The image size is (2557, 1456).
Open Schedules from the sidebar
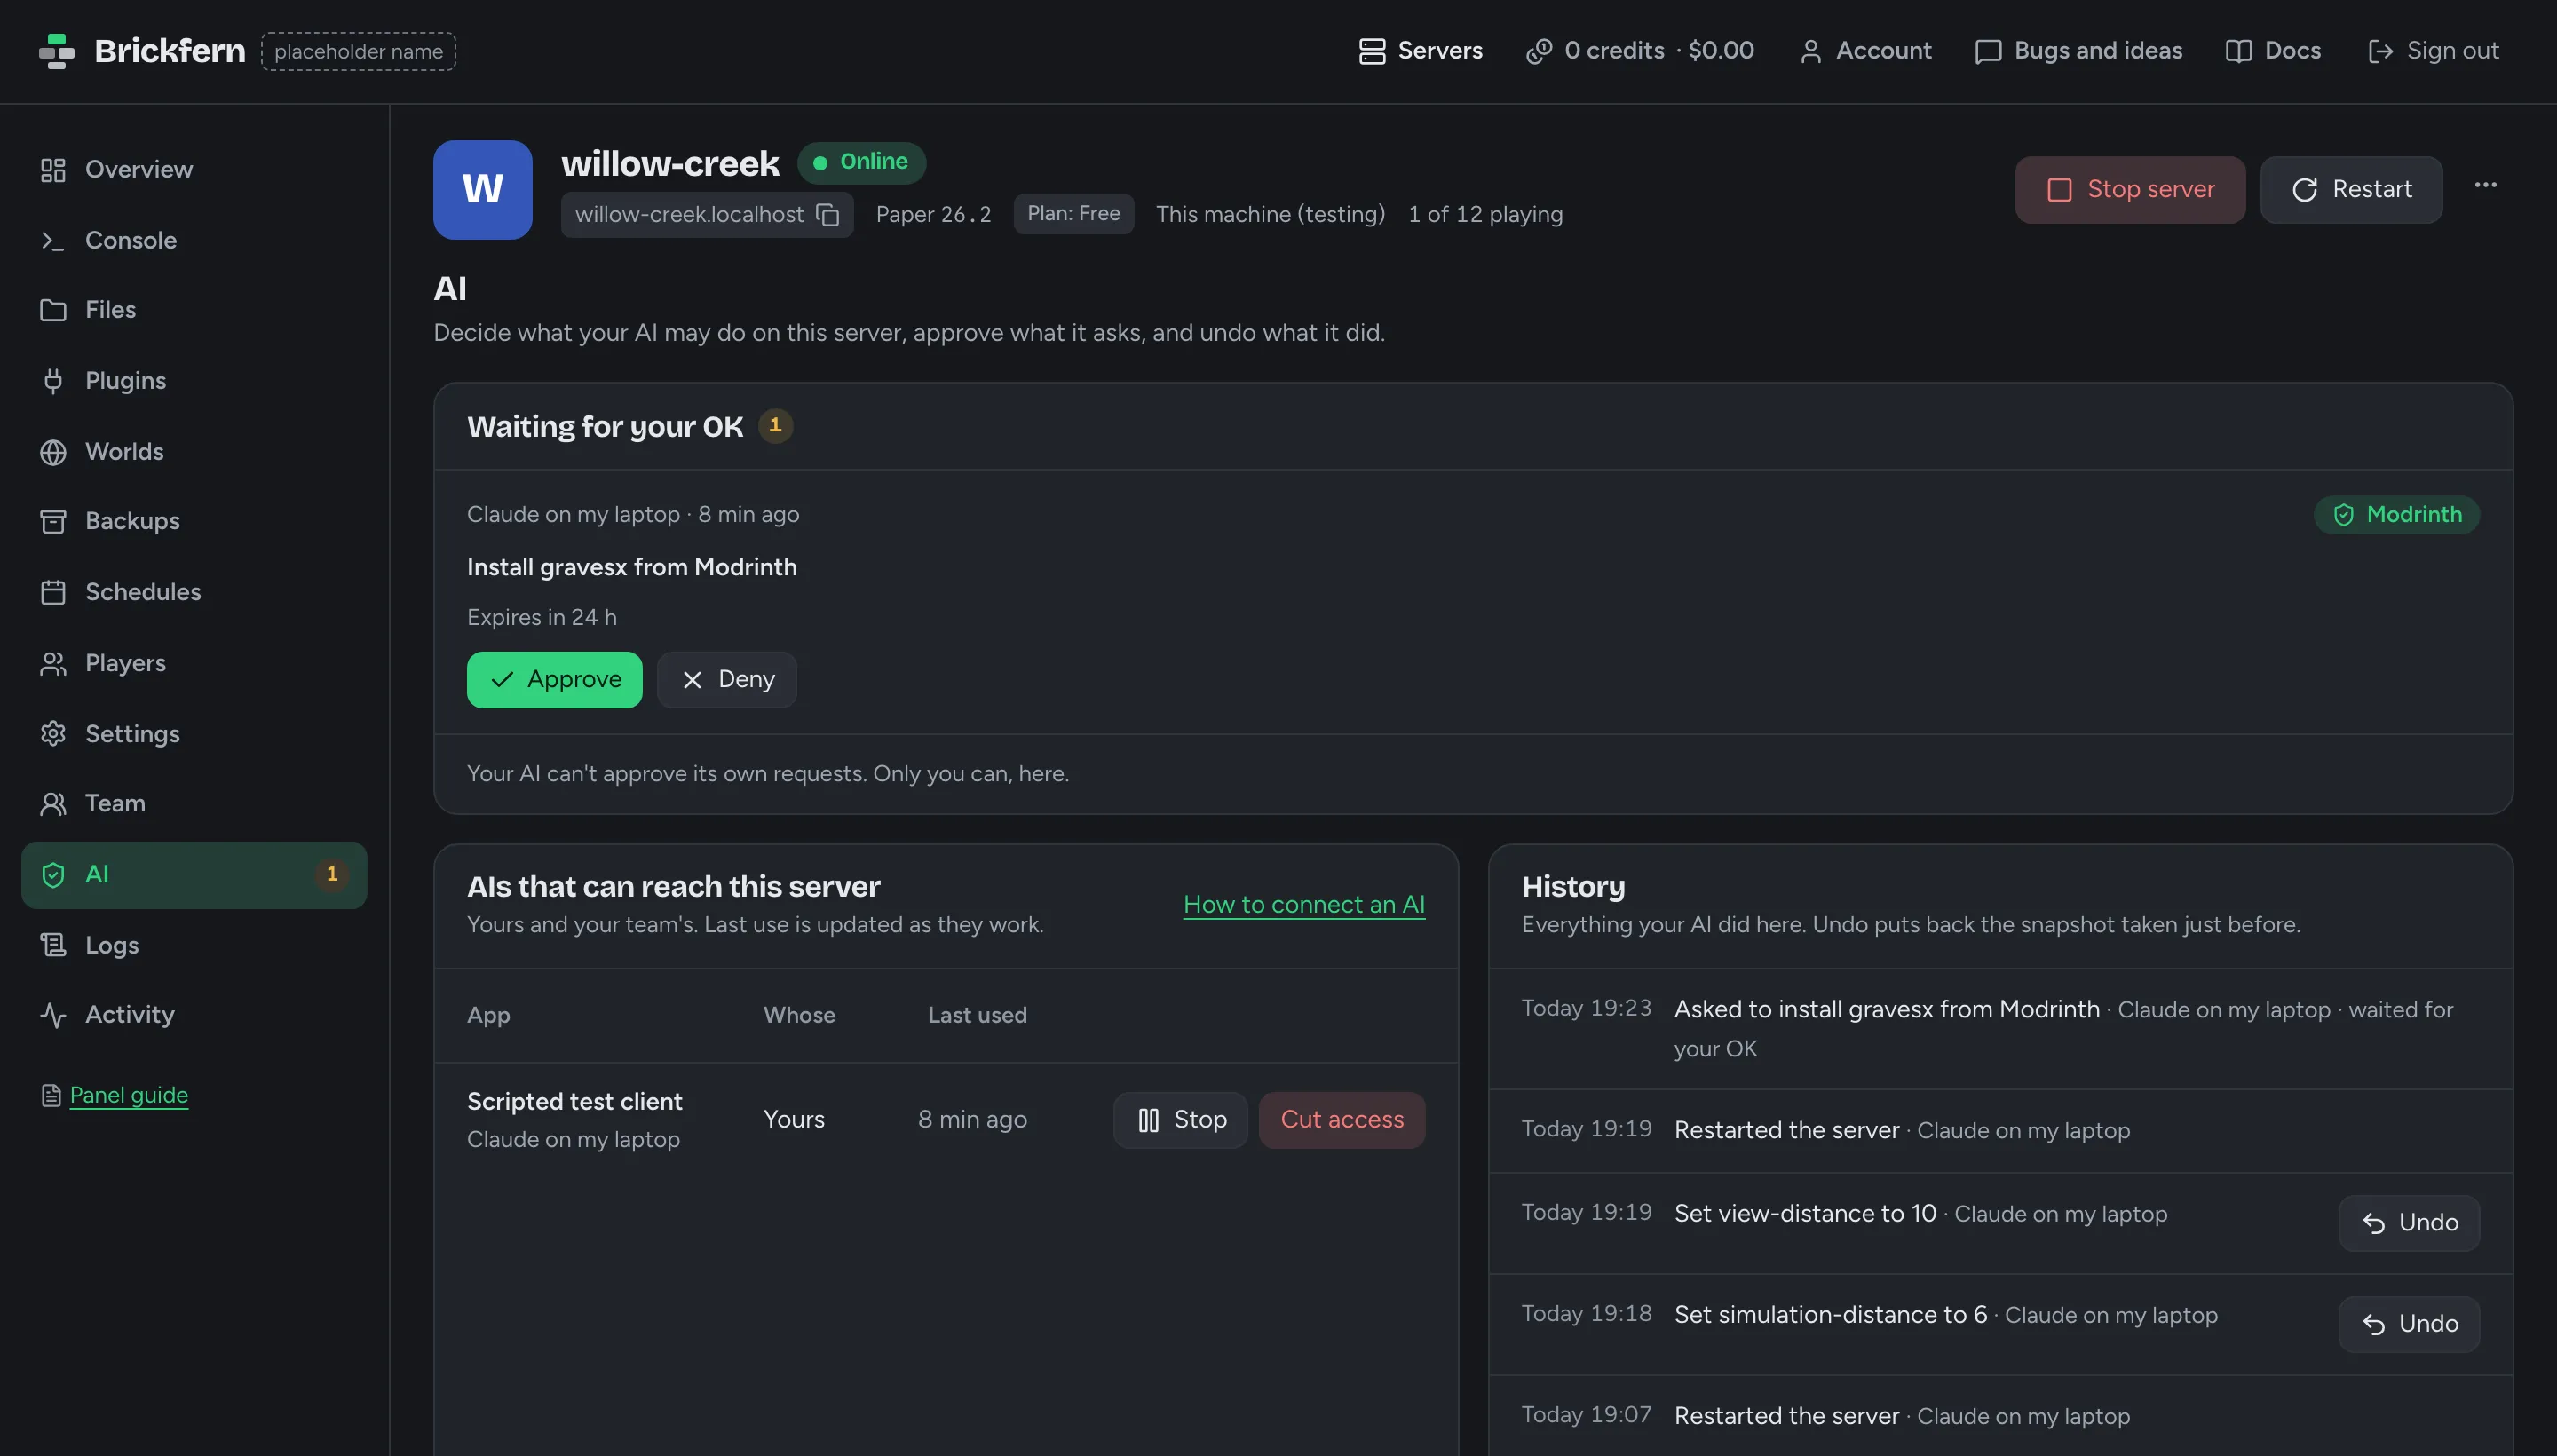pyautogui.click(x=194, y=592)
